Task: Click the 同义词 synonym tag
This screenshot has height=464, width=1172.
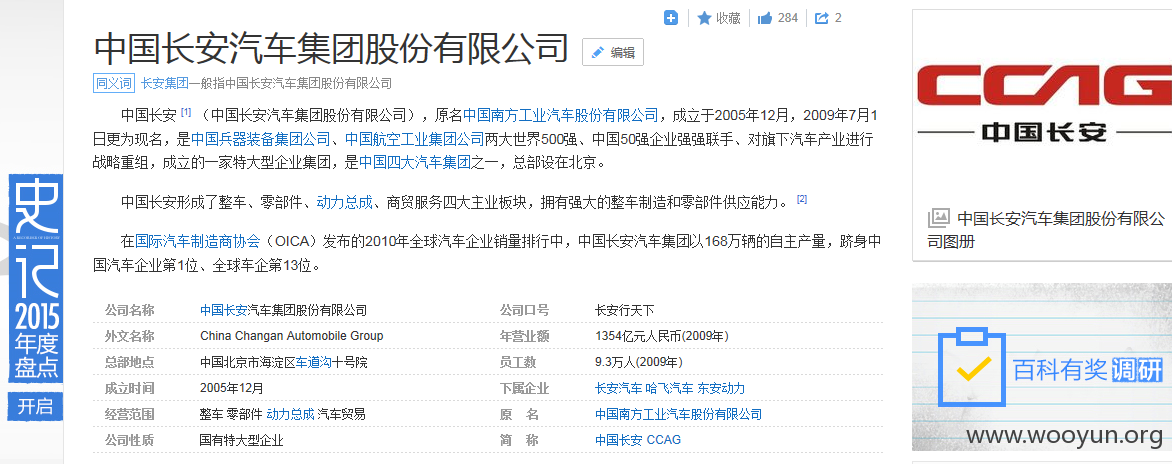Action: [114, 83]
